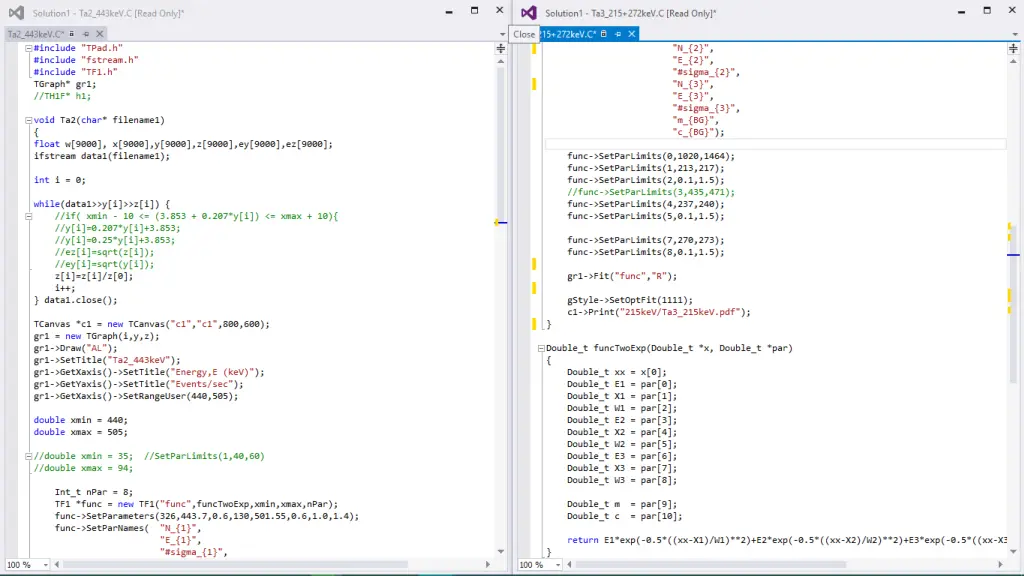
Task: Click the line 'Int_t nPar = 8;'
Action: [93, 492]
